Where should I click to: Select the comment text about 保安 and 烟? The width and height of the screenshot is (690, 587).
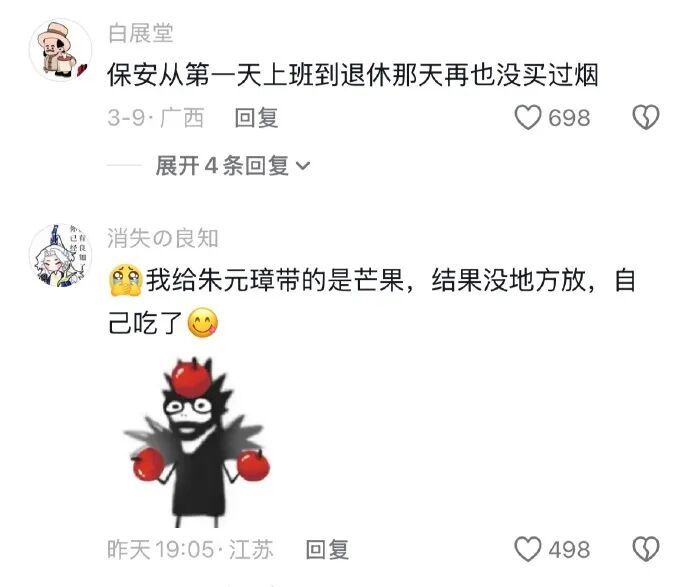coord(353,75)
